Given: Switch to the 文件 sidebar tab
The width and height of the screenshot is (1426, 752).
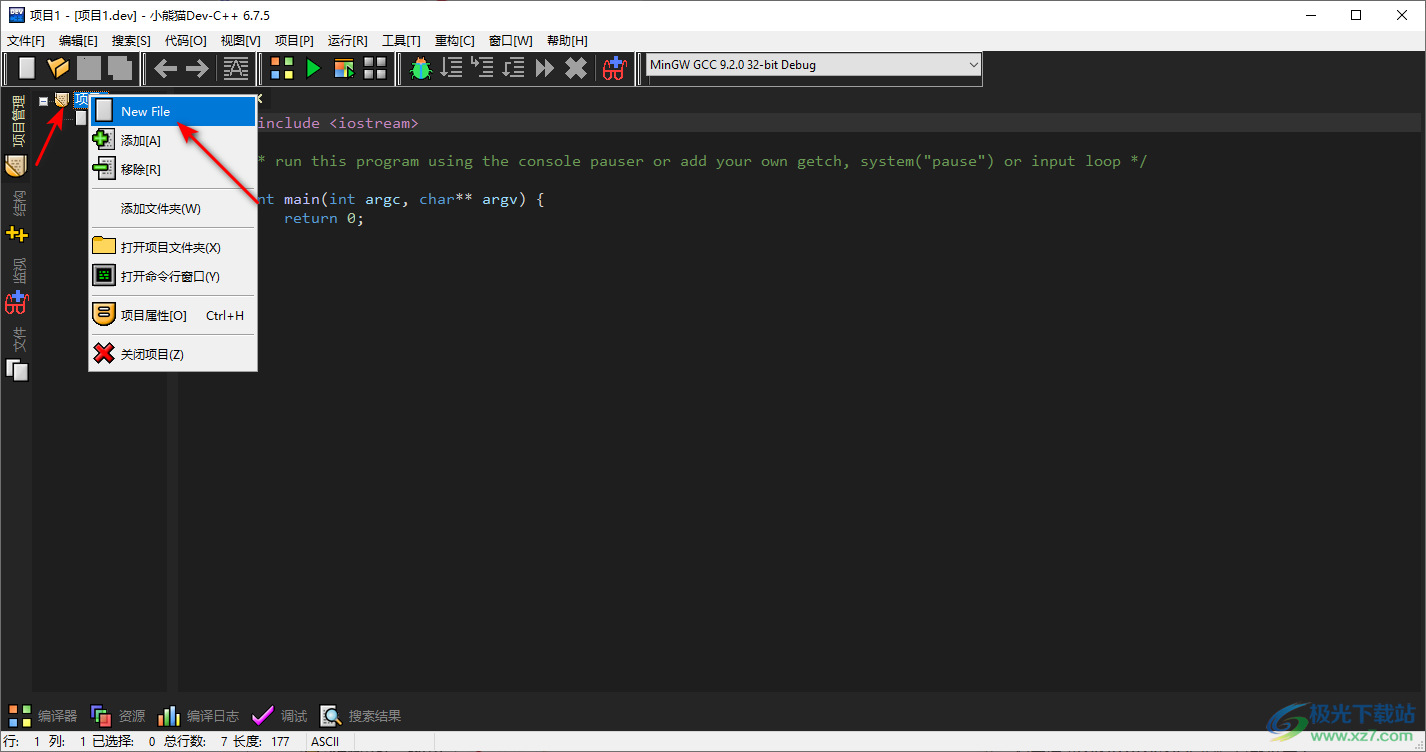Looking at the screenshot, I should [17, 353].
